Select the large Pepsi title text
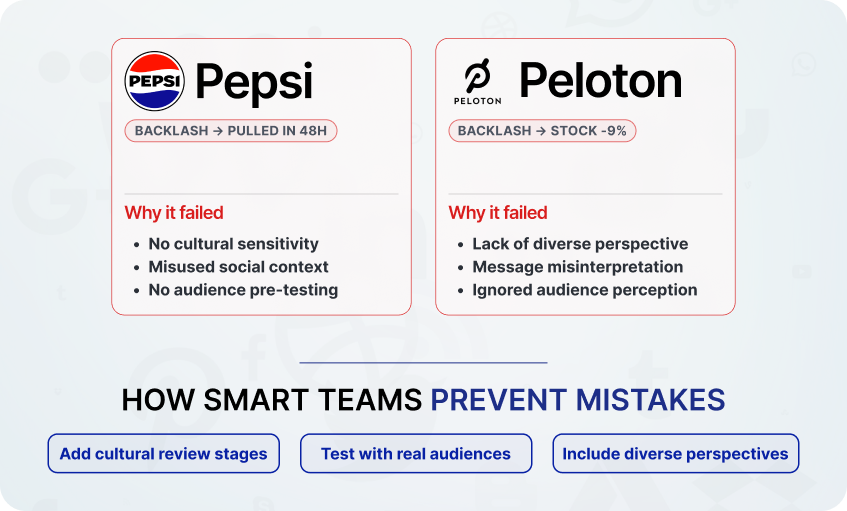847x511 pixels. (x=254, y=81)
